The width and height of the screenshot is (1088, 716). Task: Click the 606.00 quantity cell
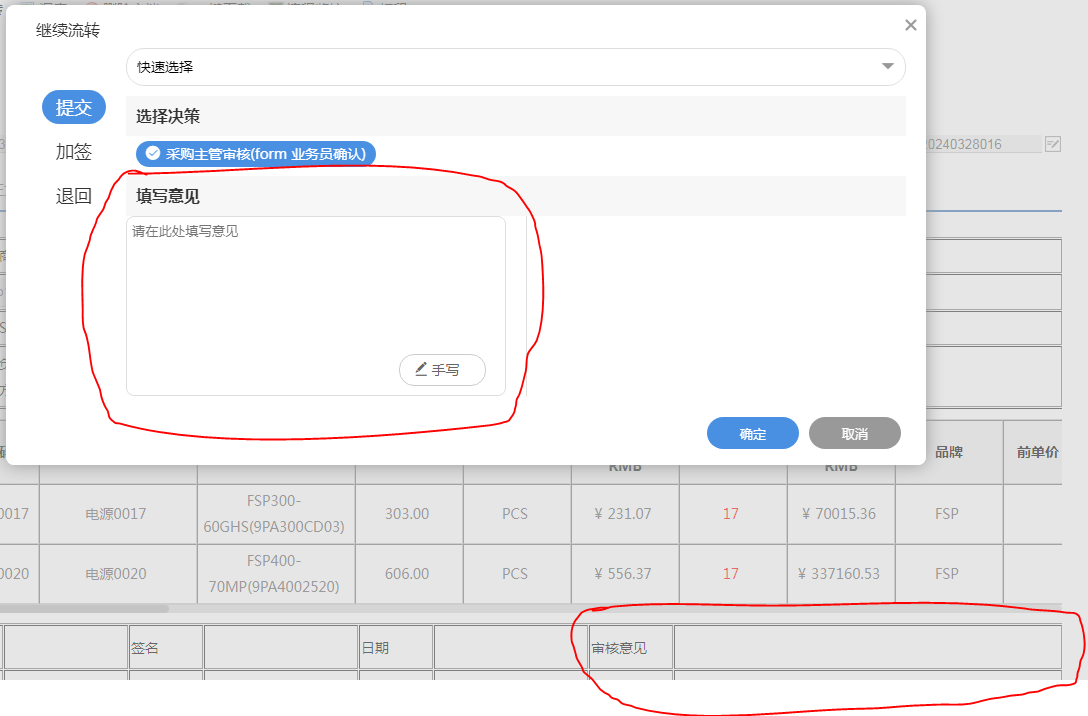click(x=409, y=574)
